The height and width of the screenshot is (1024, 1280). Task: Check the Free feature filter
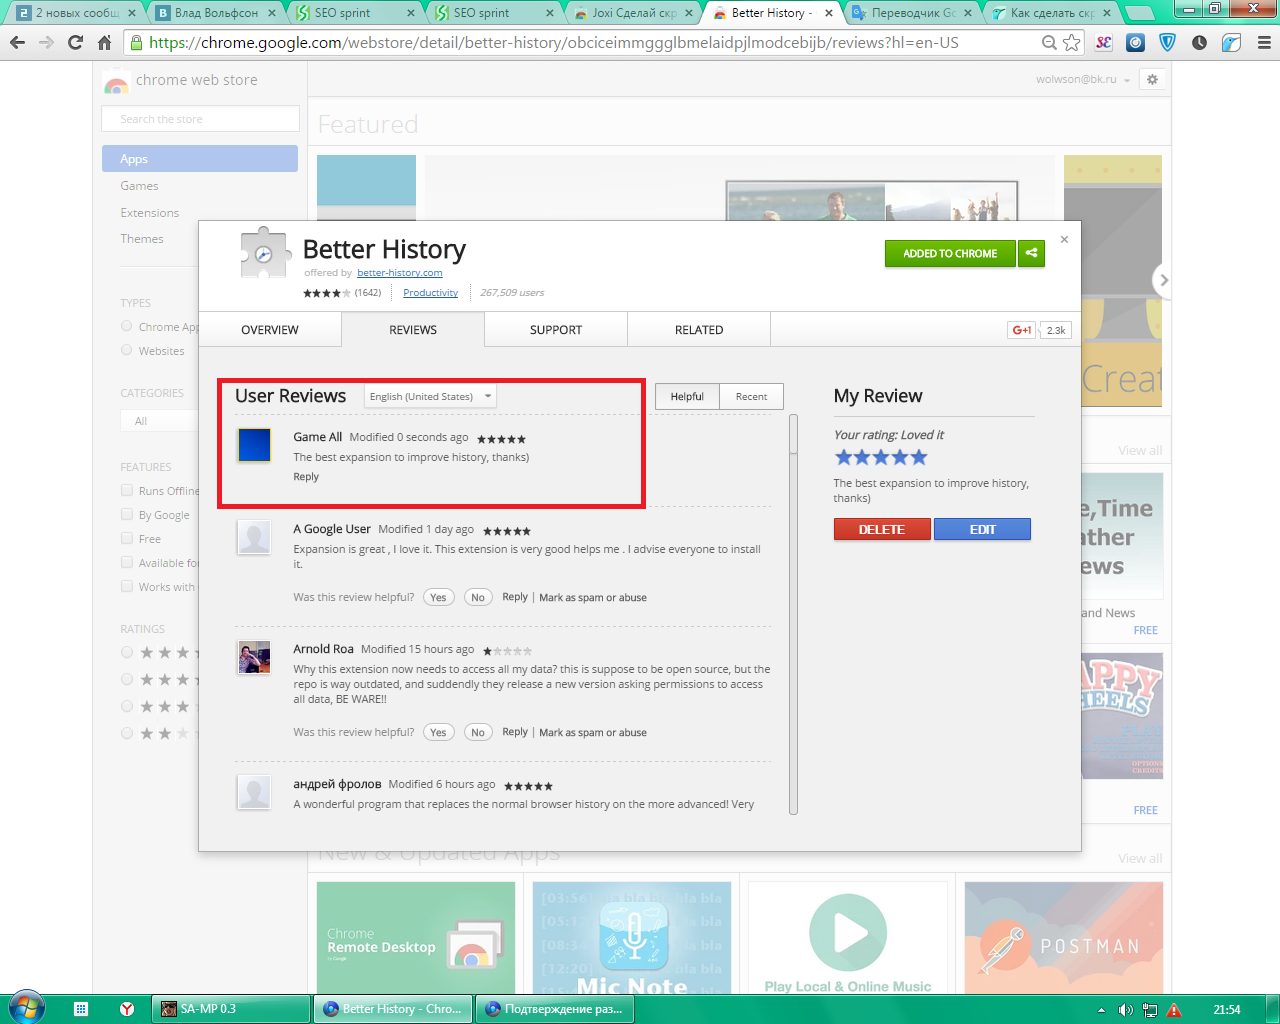[x=127, y=538]
